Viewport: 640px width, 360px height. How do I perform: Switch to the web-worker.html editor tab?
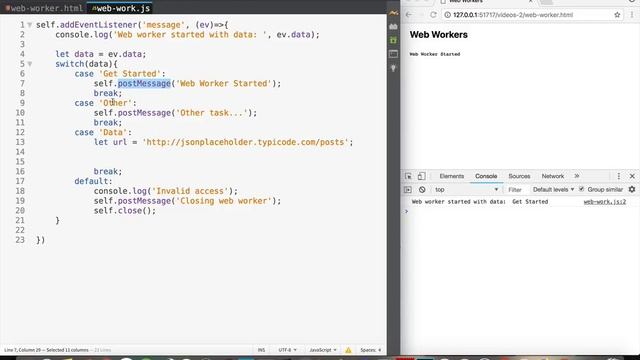(43, 8)
